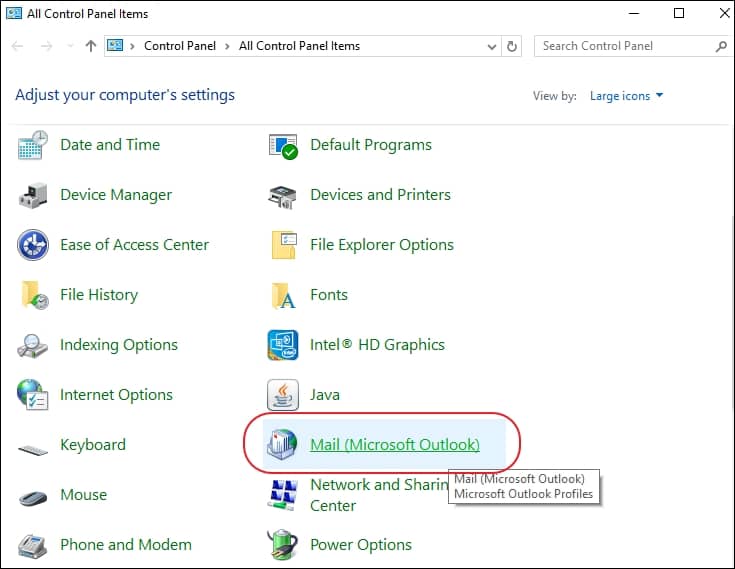Screen dimensions: 735x569
Task: Click the Device Manager icon
Action: (32, 195)
